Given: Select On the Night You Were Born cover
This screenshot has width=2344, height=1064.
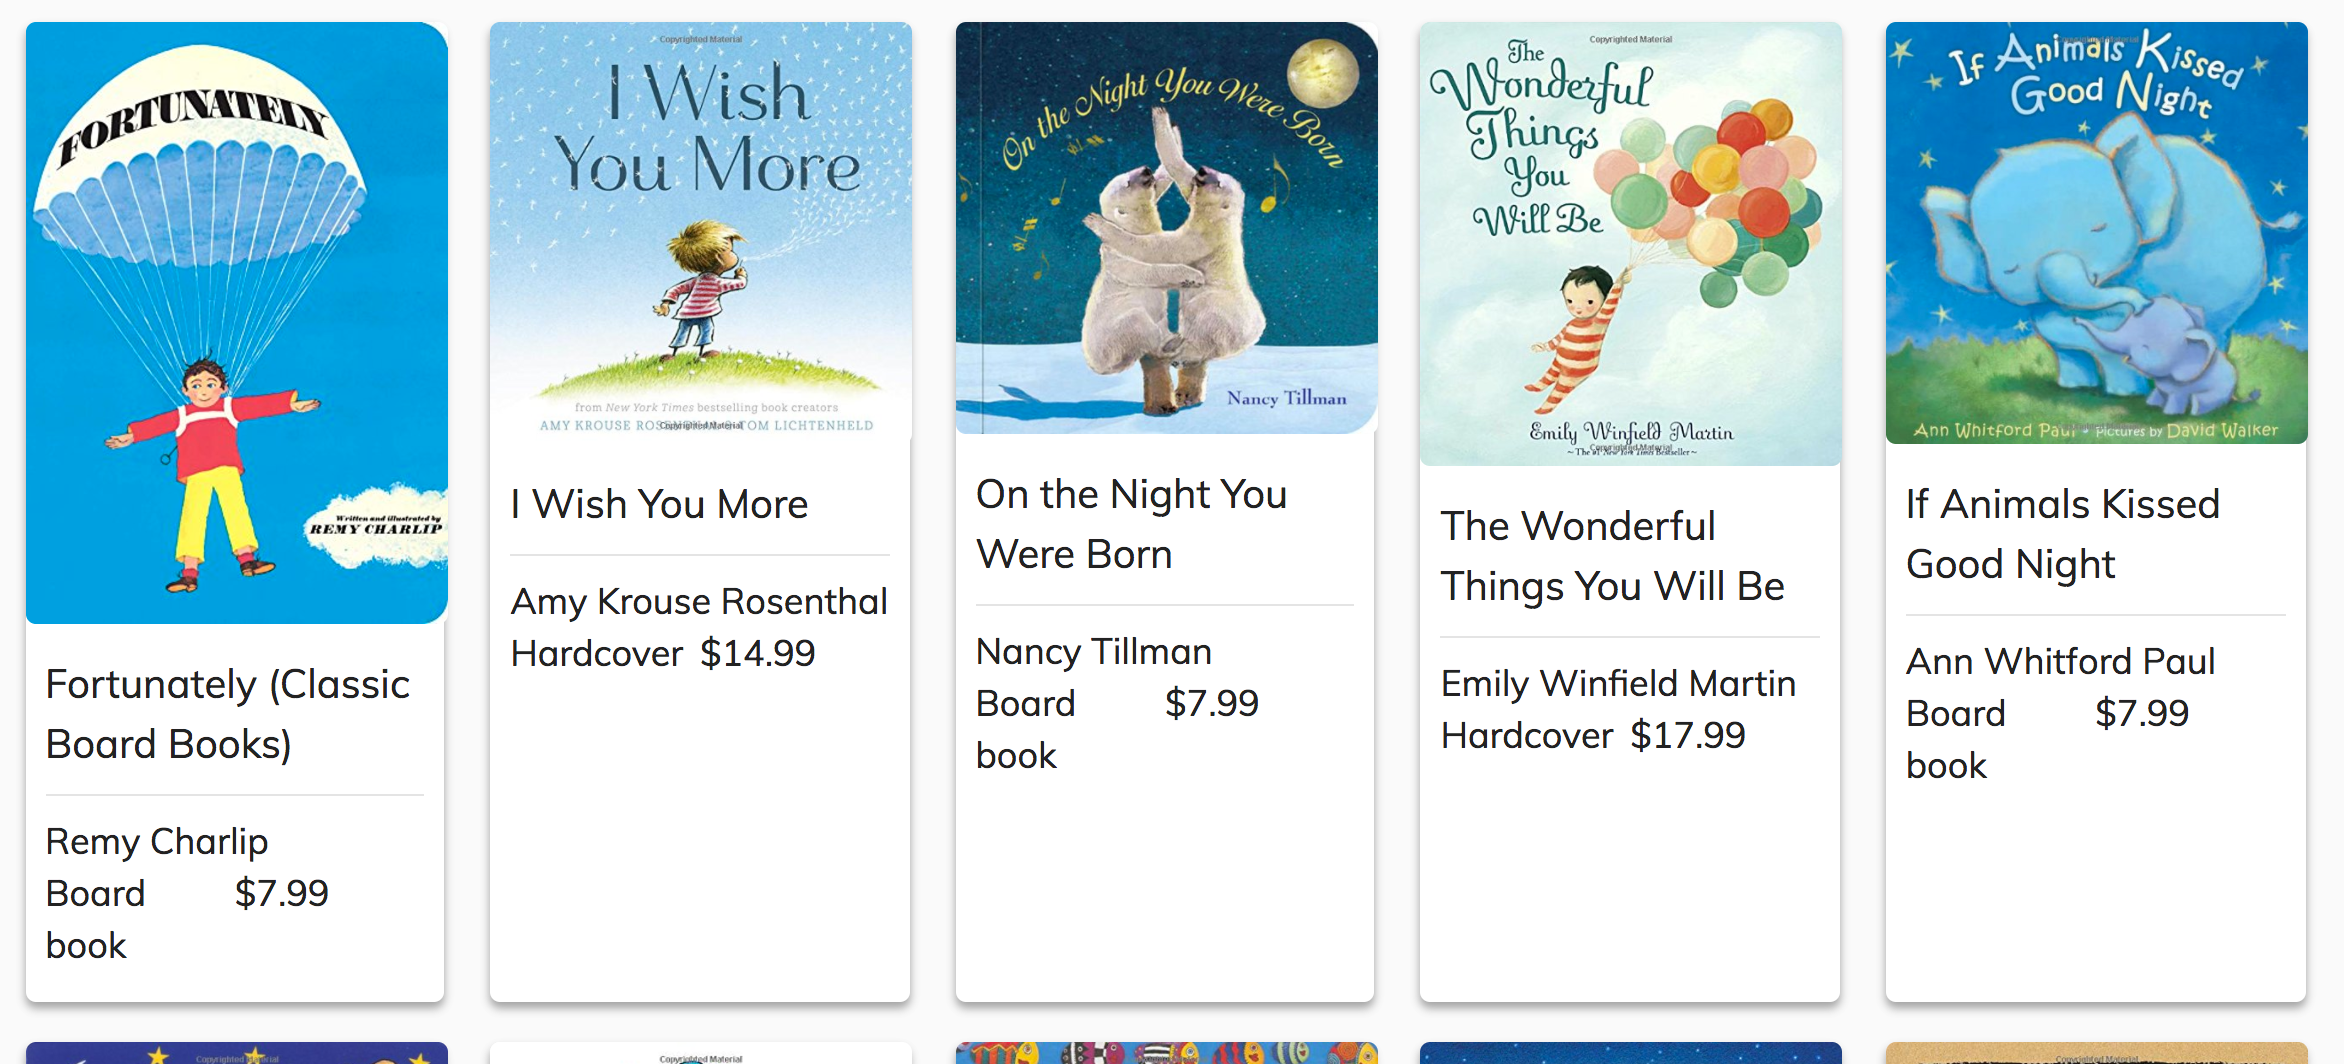Looking at the screenshot, I should coord(1166,228).
